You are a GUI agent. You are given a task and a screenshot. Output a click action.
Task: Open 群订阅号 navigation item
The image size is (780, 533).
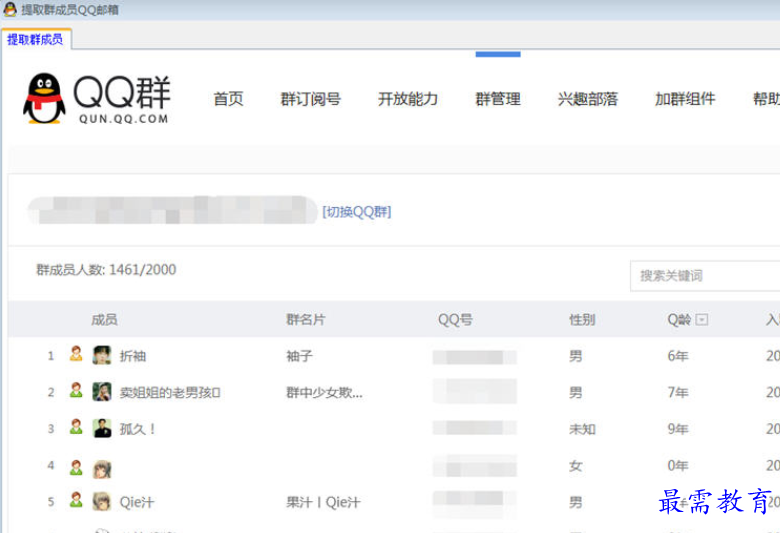pyautogui.click(x=310, y=99)
